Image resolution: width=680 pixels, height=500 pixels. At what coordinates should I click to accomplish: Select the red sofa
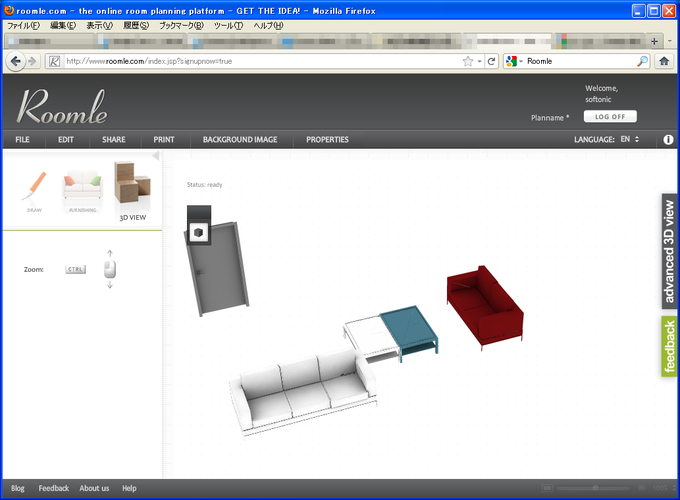point(485,307)
